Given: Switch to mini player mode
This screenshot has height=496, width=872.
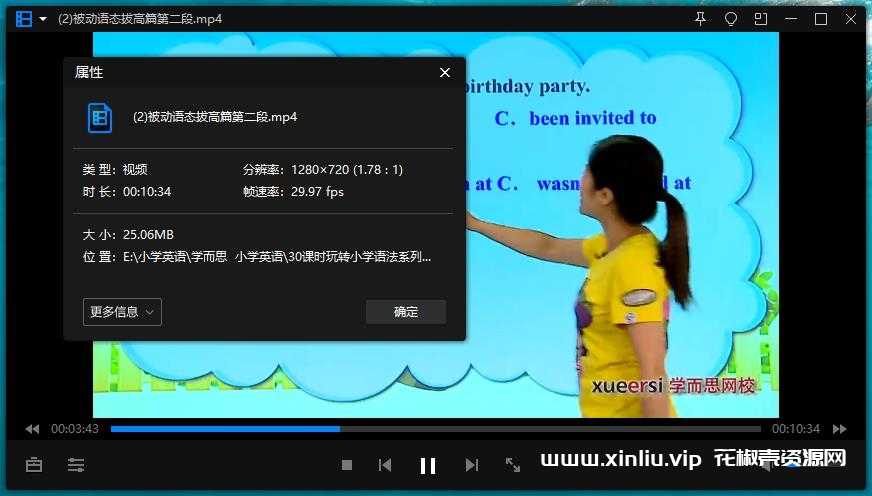Looking at the screenshot, I should click(761, 19).
